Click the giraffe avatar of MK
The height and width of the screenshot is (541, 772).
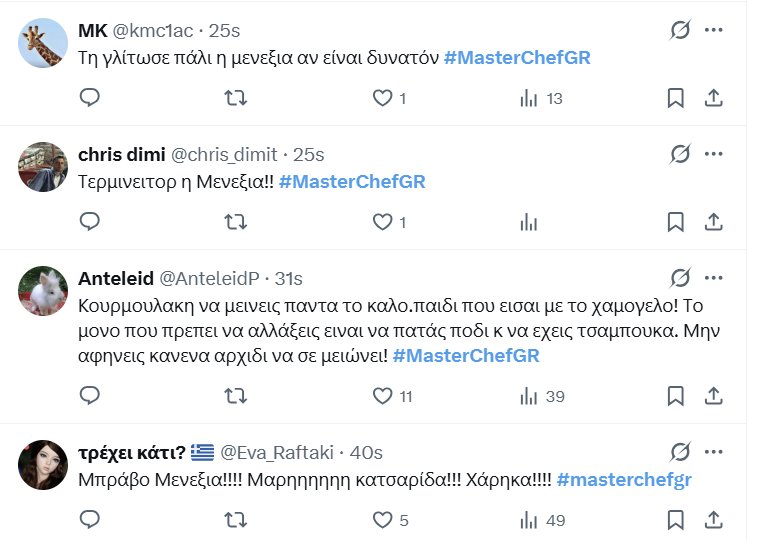click(x=44, y=44)
